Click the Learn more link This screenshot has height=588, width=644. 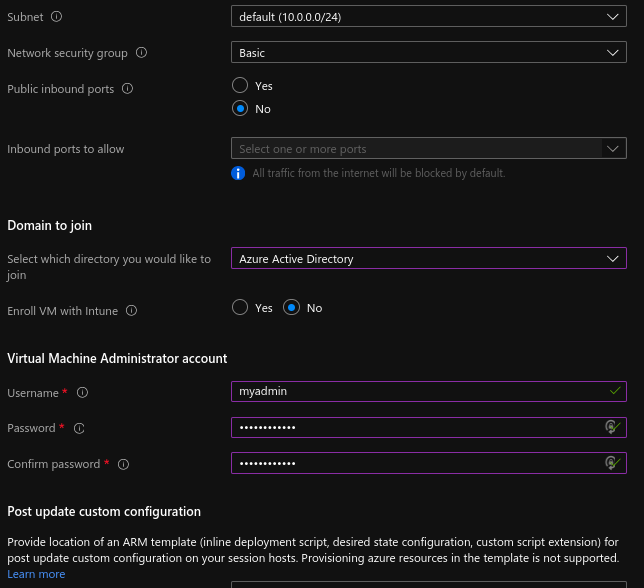[36, 574]
